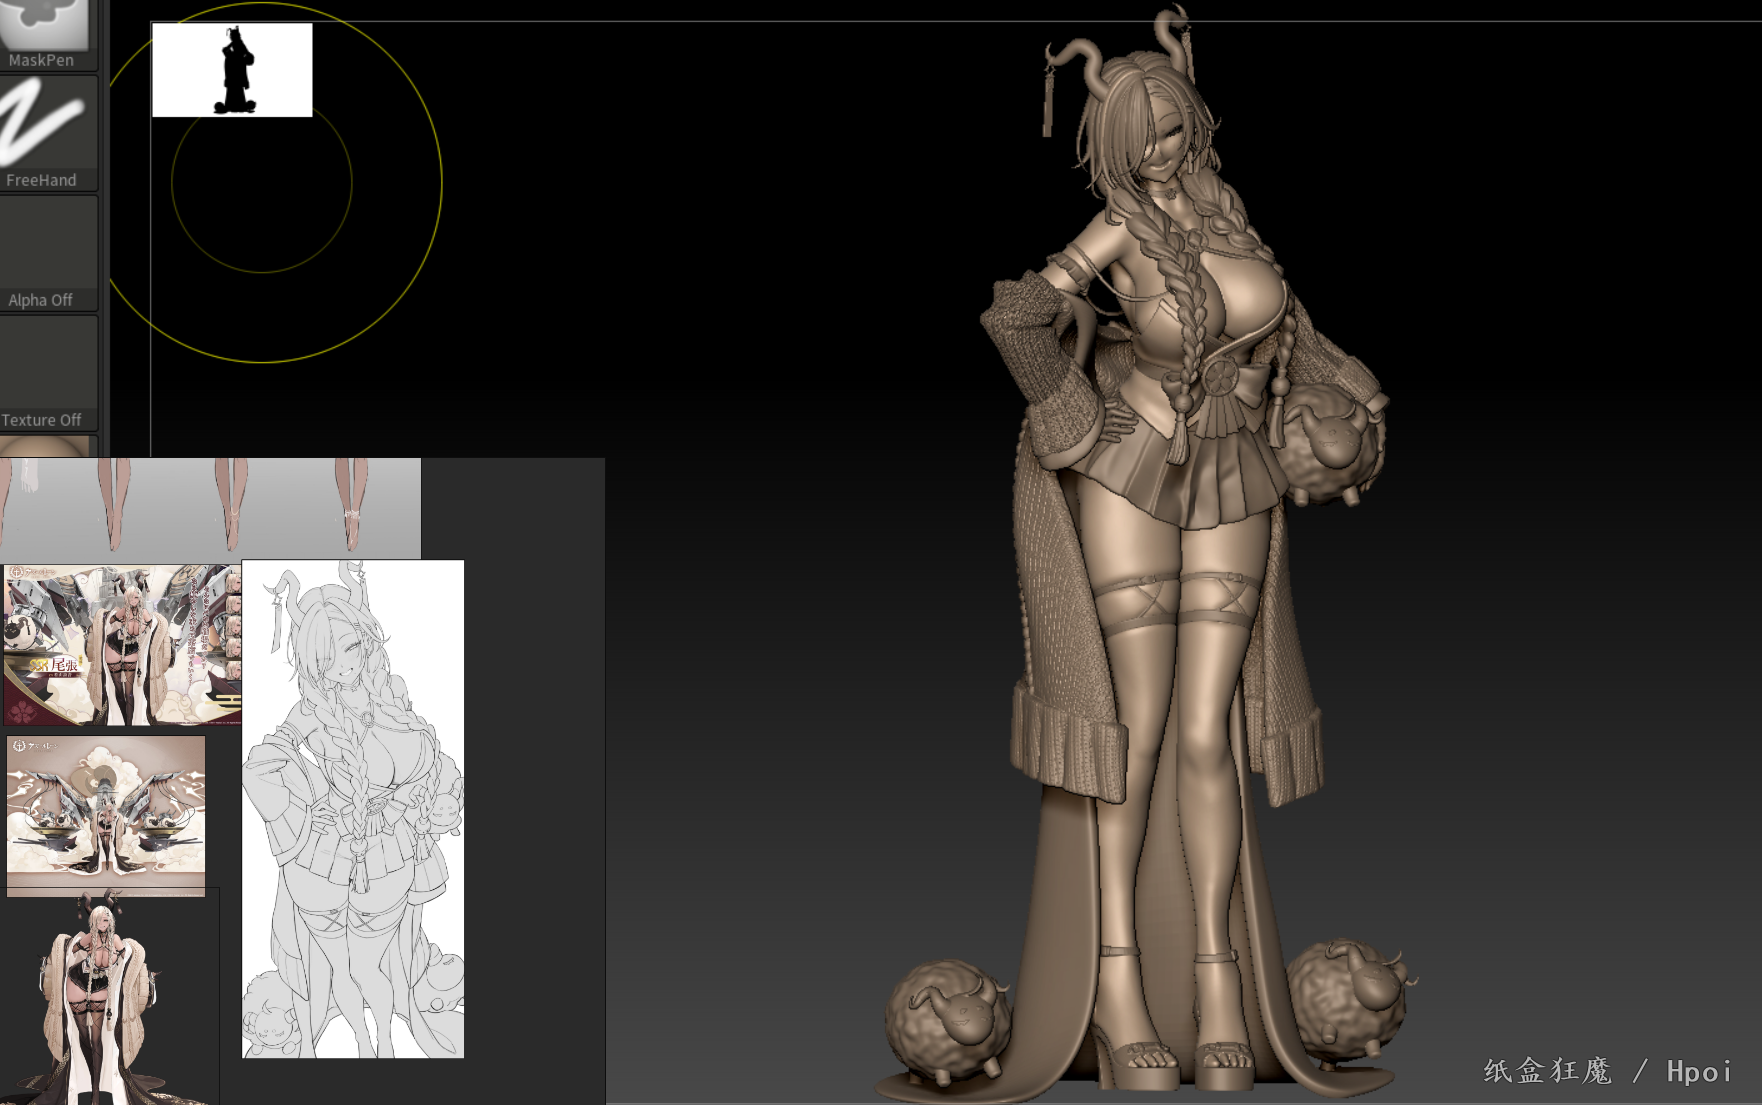Select the line-art sketch reference image
The height and width of the screenshot is (1105, 1762).
353,809
